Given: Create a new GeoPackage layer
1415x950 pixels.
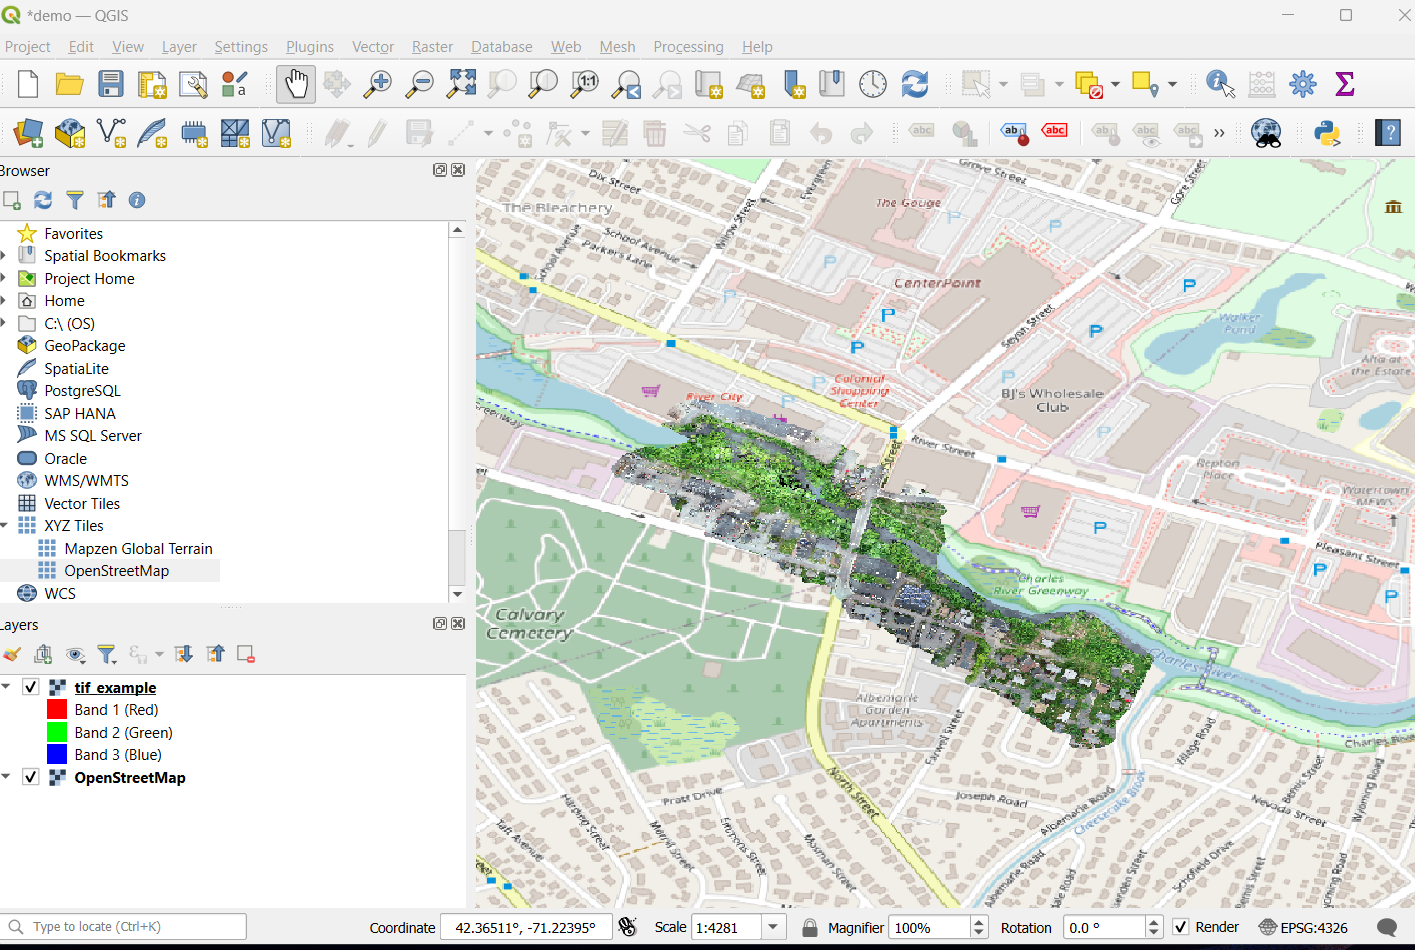Looking at the screenshot, I should pos(70,133).
